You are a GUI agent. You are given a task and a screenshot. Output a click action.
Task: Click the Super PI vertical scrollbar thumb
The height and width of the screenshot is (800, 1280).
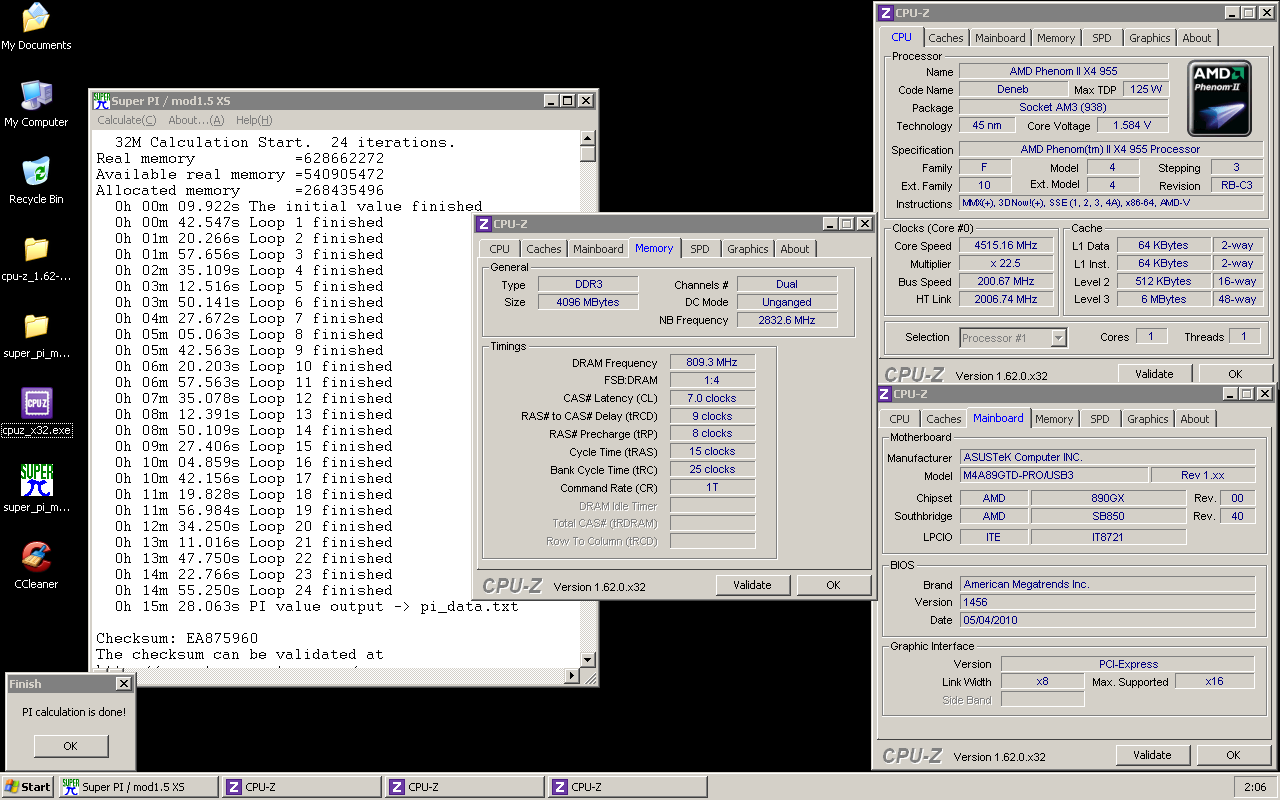(588, 154)
